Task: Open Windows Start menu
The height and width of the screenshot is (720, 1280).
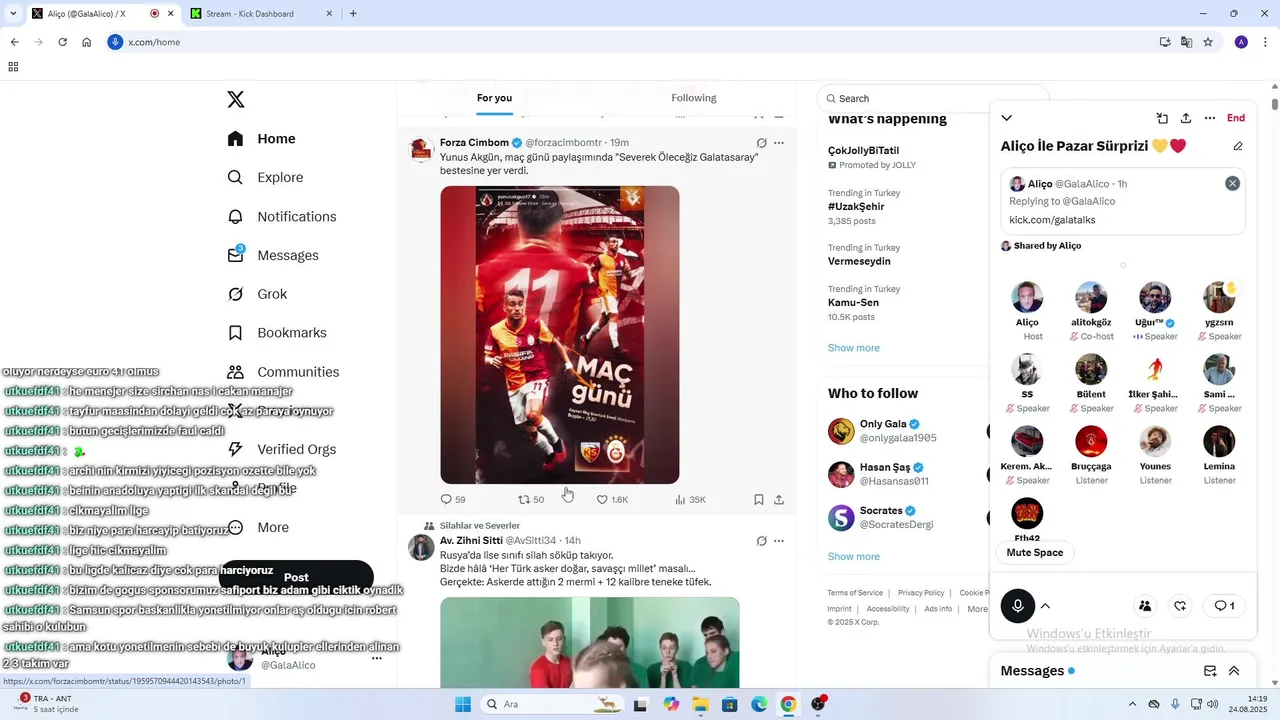Action: 463,704
